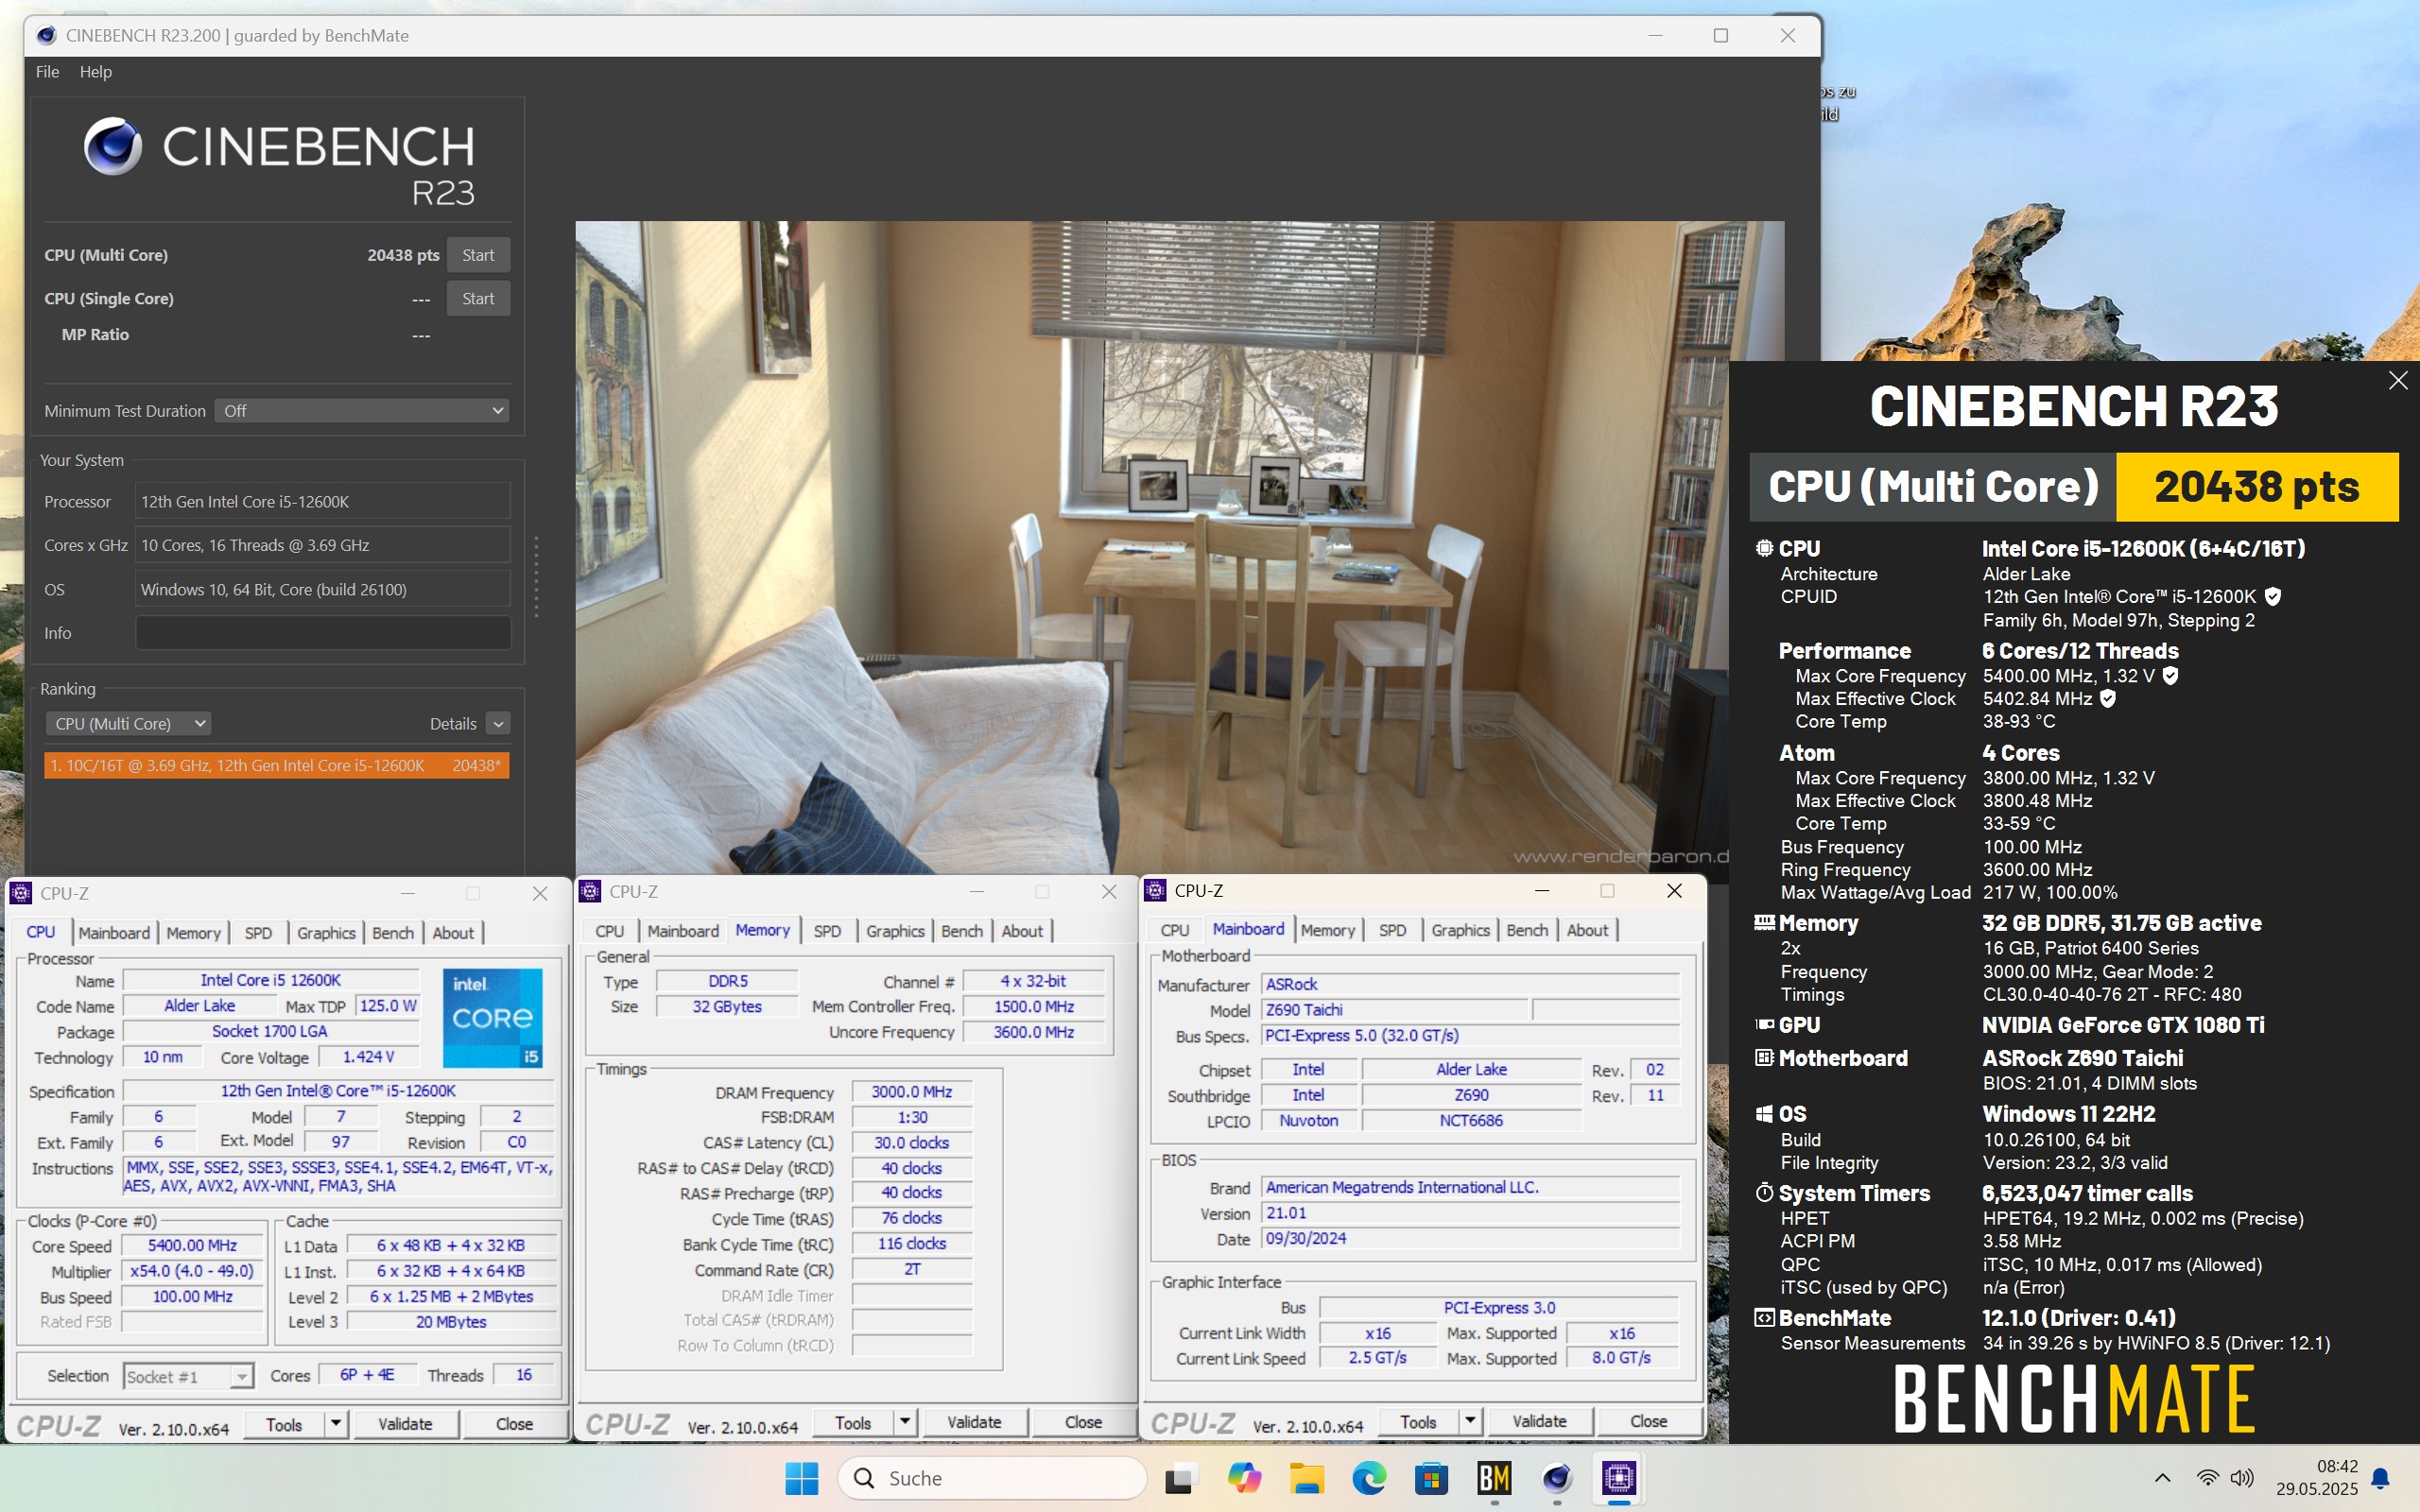Image resolution: width=2420 pixels, height=1512 pixels.
Task: Open the volume tray icon
Action: pyautogui.click(x=2242, y=1478)
